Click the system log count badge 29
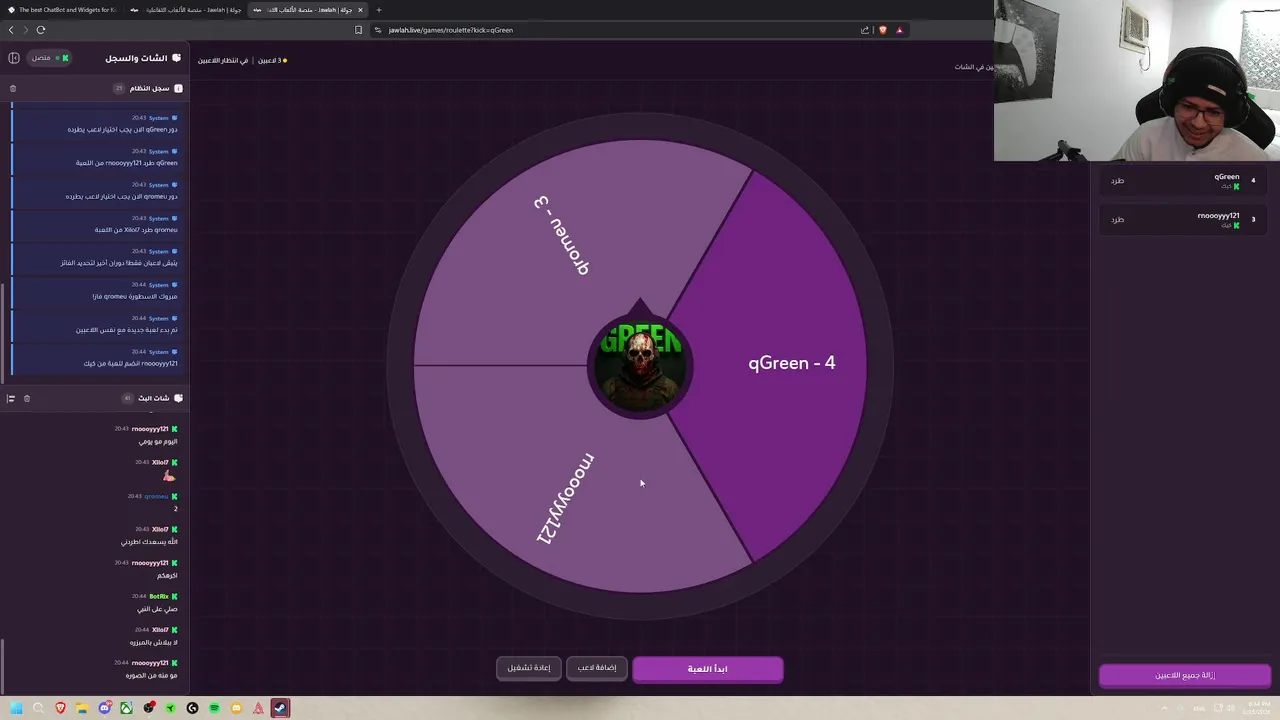Image resolution: width=1280 pixels, height=720 pixels. pos(119,89)
